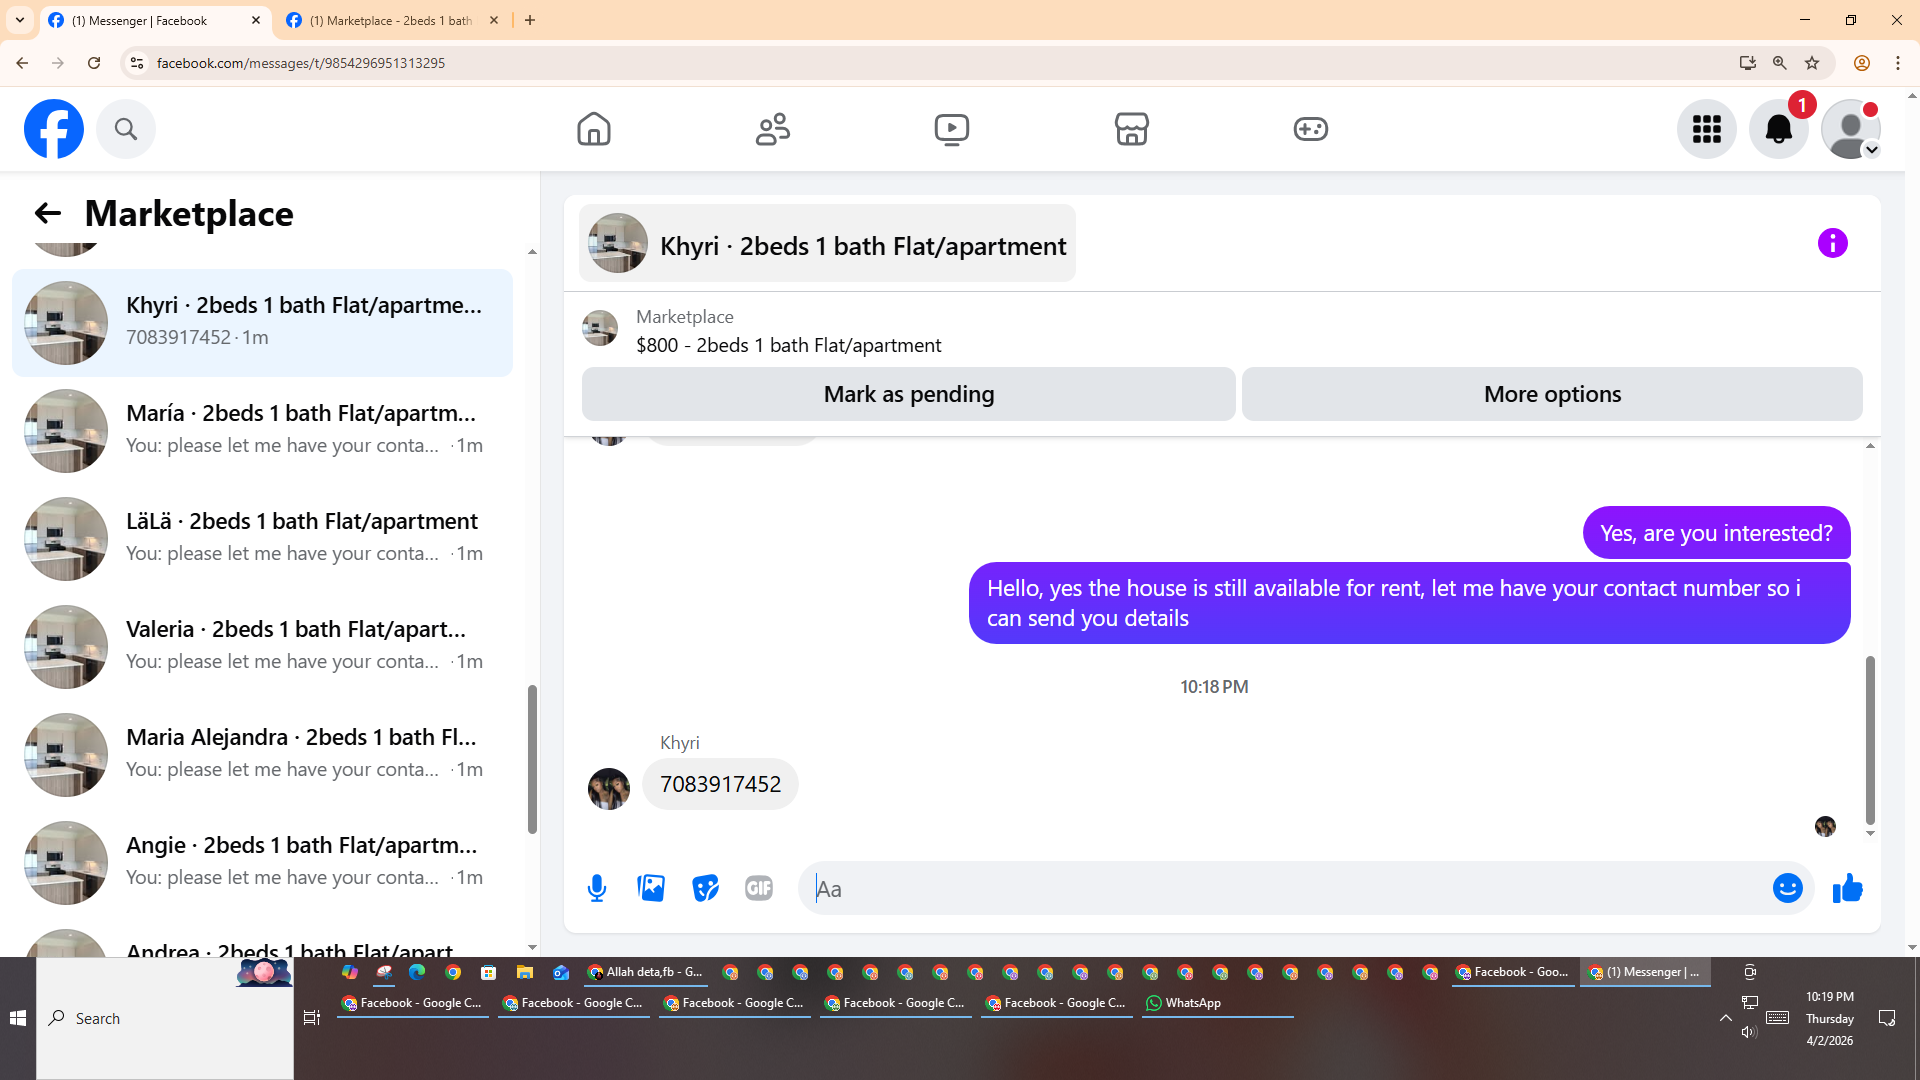The height and width of the screenshot is (1080, 1920).
Task: Record a voice clip with microphone icon
Action: (597, 888)
